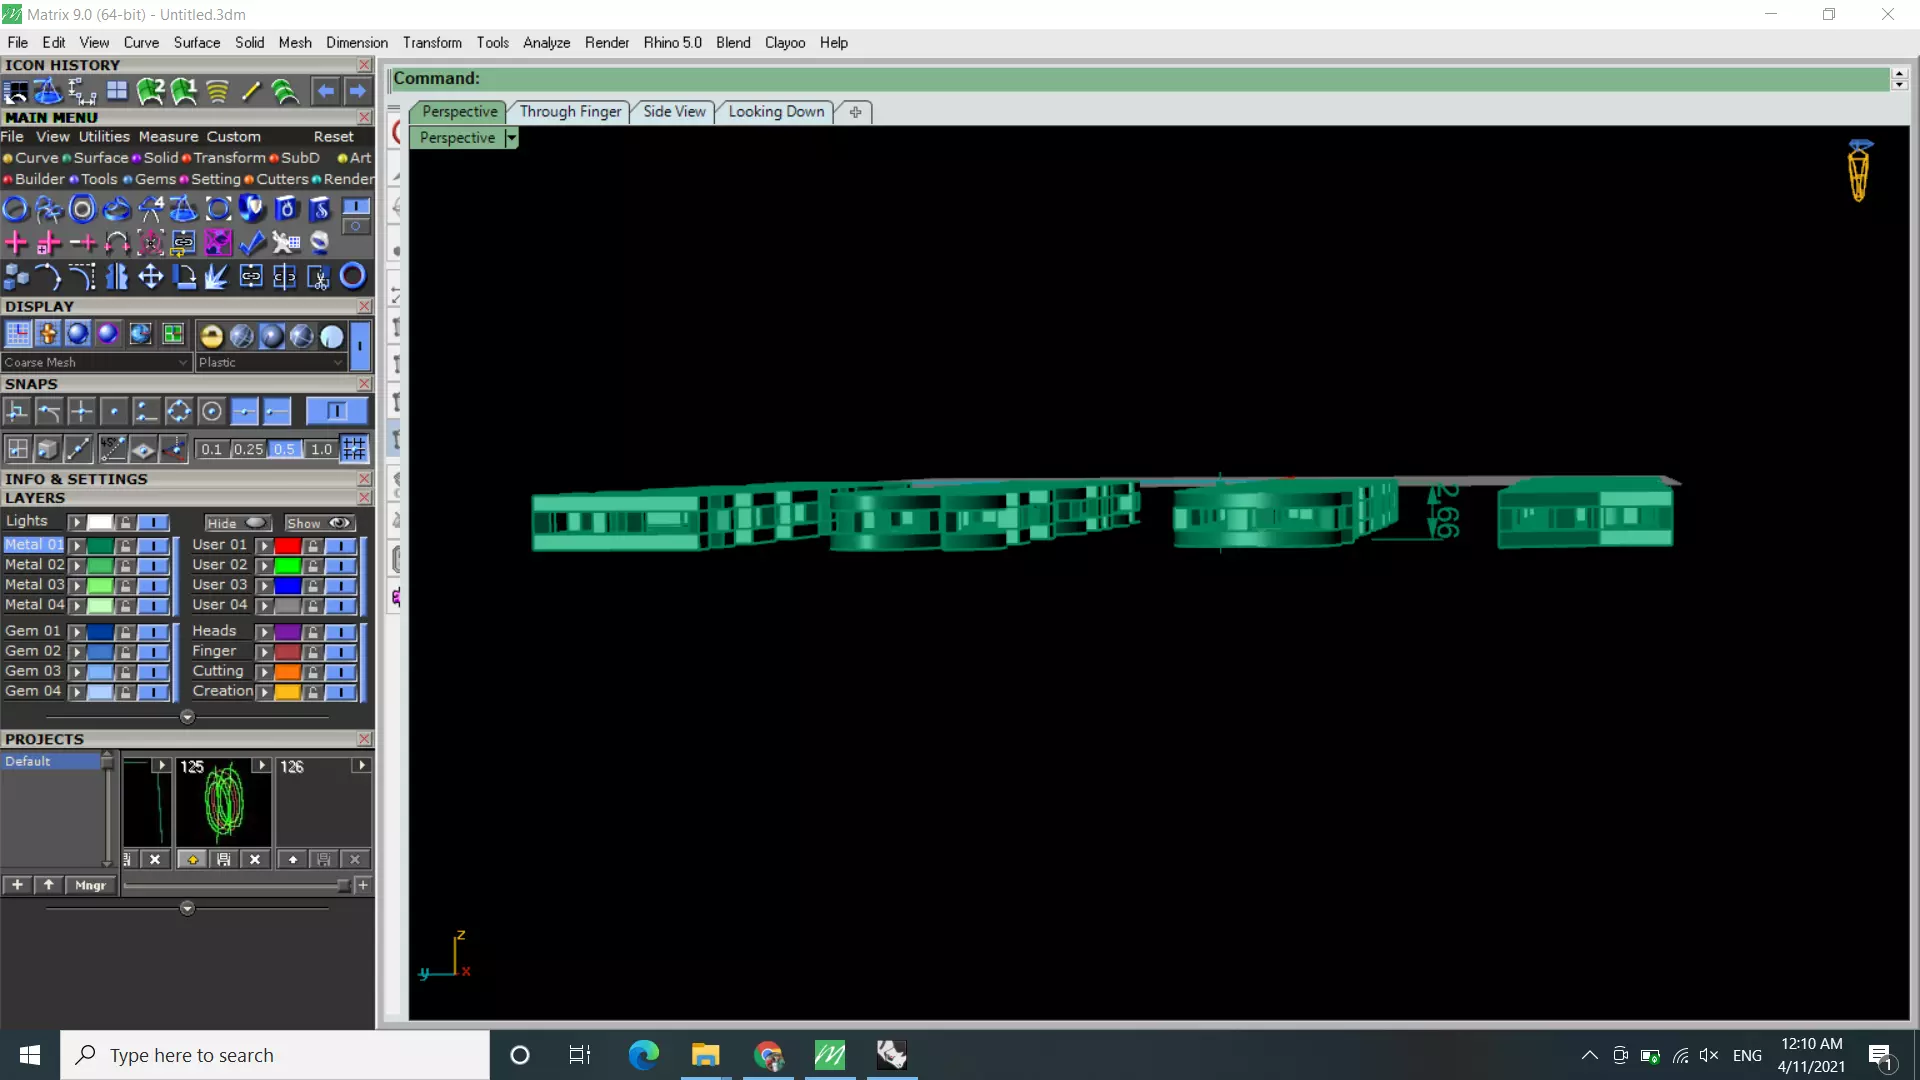Image resolution: width=1920 pixels, height=1080 pixels.
Task: Toggle visibility of Gem 03 layer
Action: [153, 671]
